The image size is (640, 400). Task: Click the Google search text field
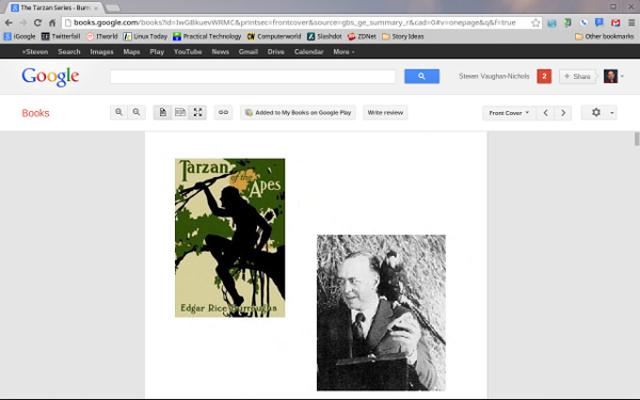click(x=253, y=76)
